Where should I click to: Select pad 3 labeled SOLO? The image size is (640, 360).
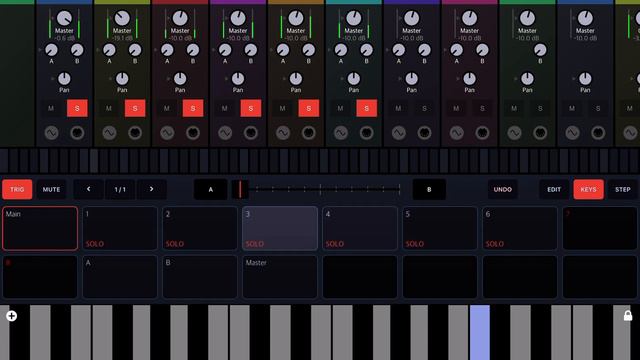point(280,228)
